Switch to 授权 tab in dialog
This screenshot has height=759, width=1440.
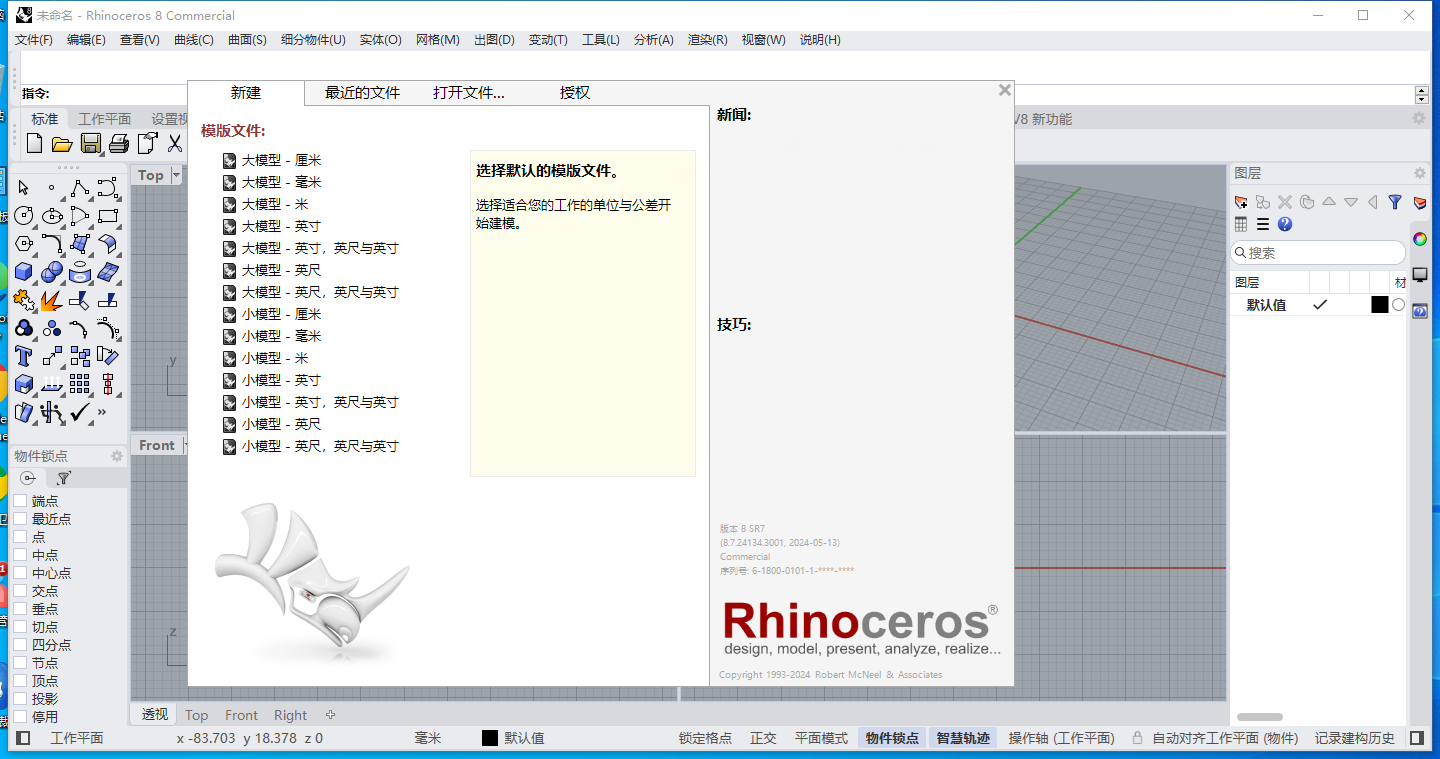tap(575, 93)
